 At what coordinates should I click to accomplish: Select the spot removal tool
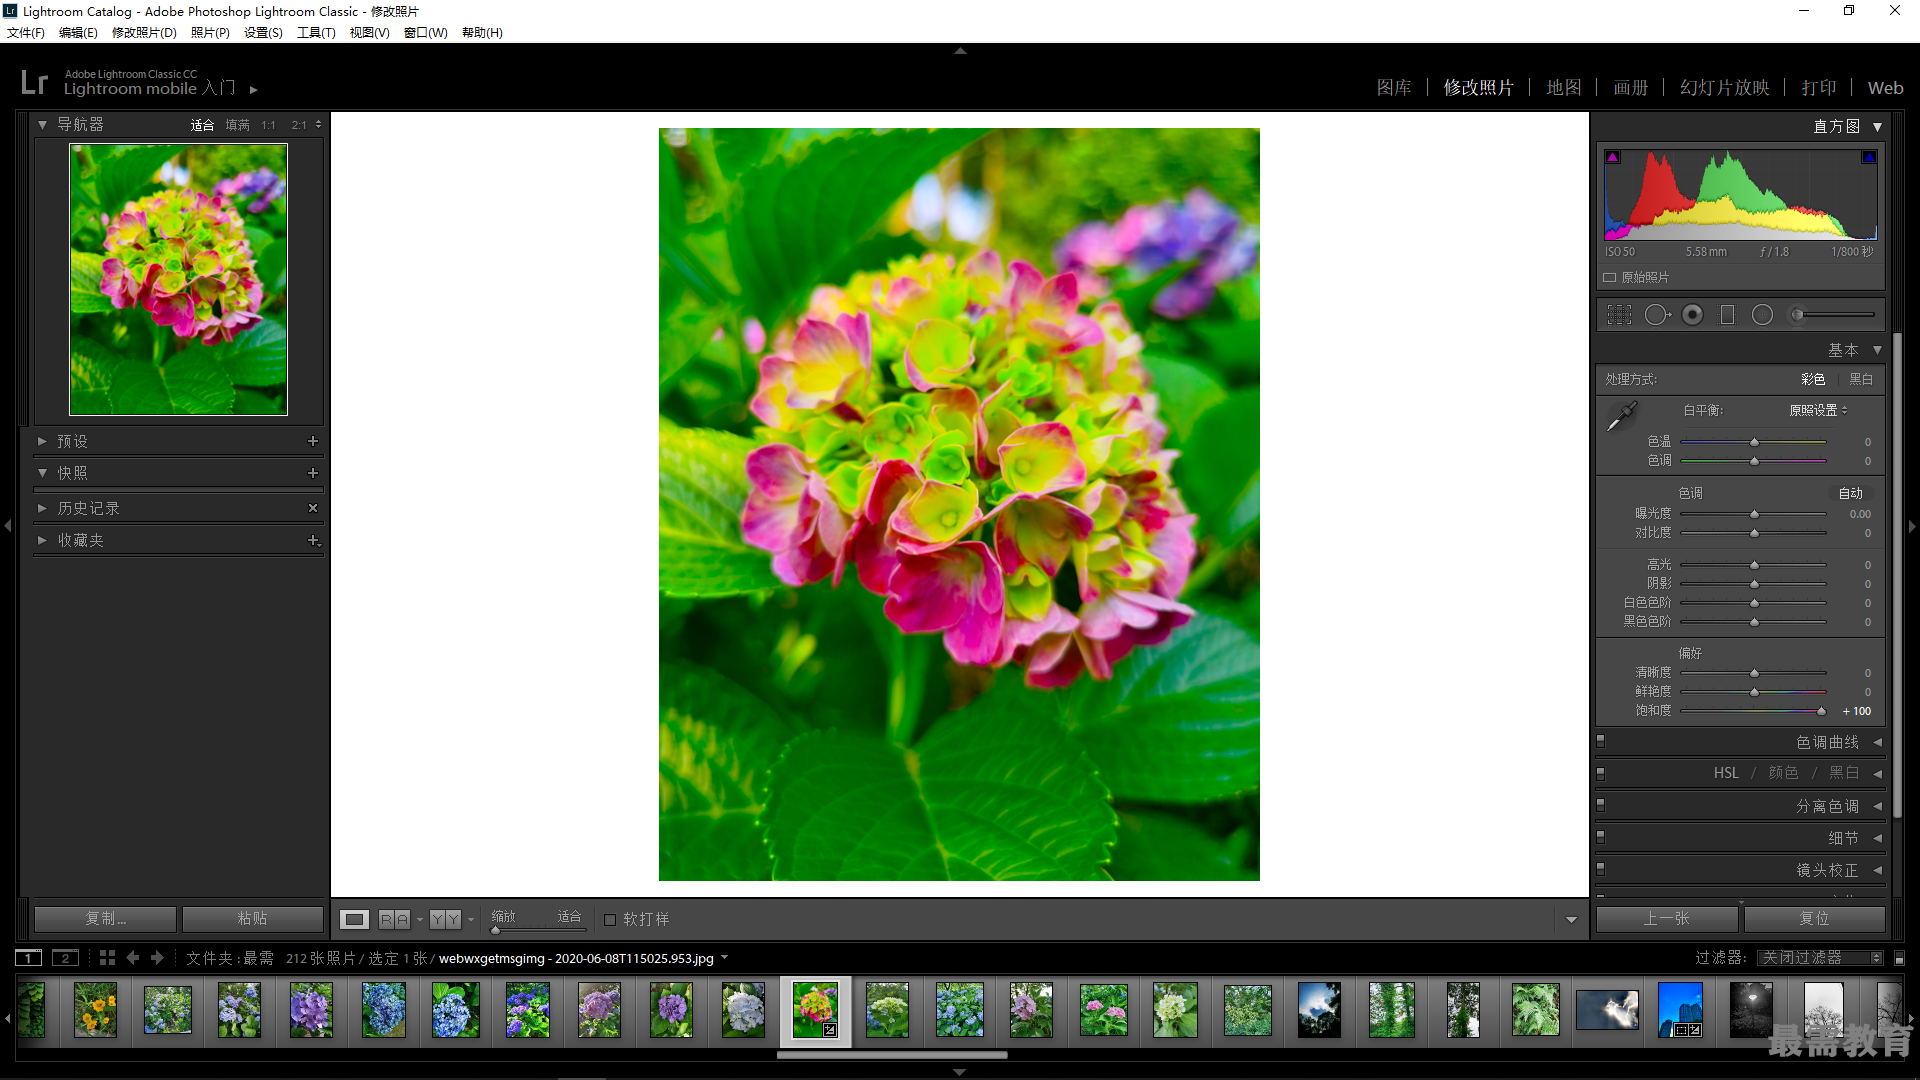pyautogui.click(x=1657, y=315)
